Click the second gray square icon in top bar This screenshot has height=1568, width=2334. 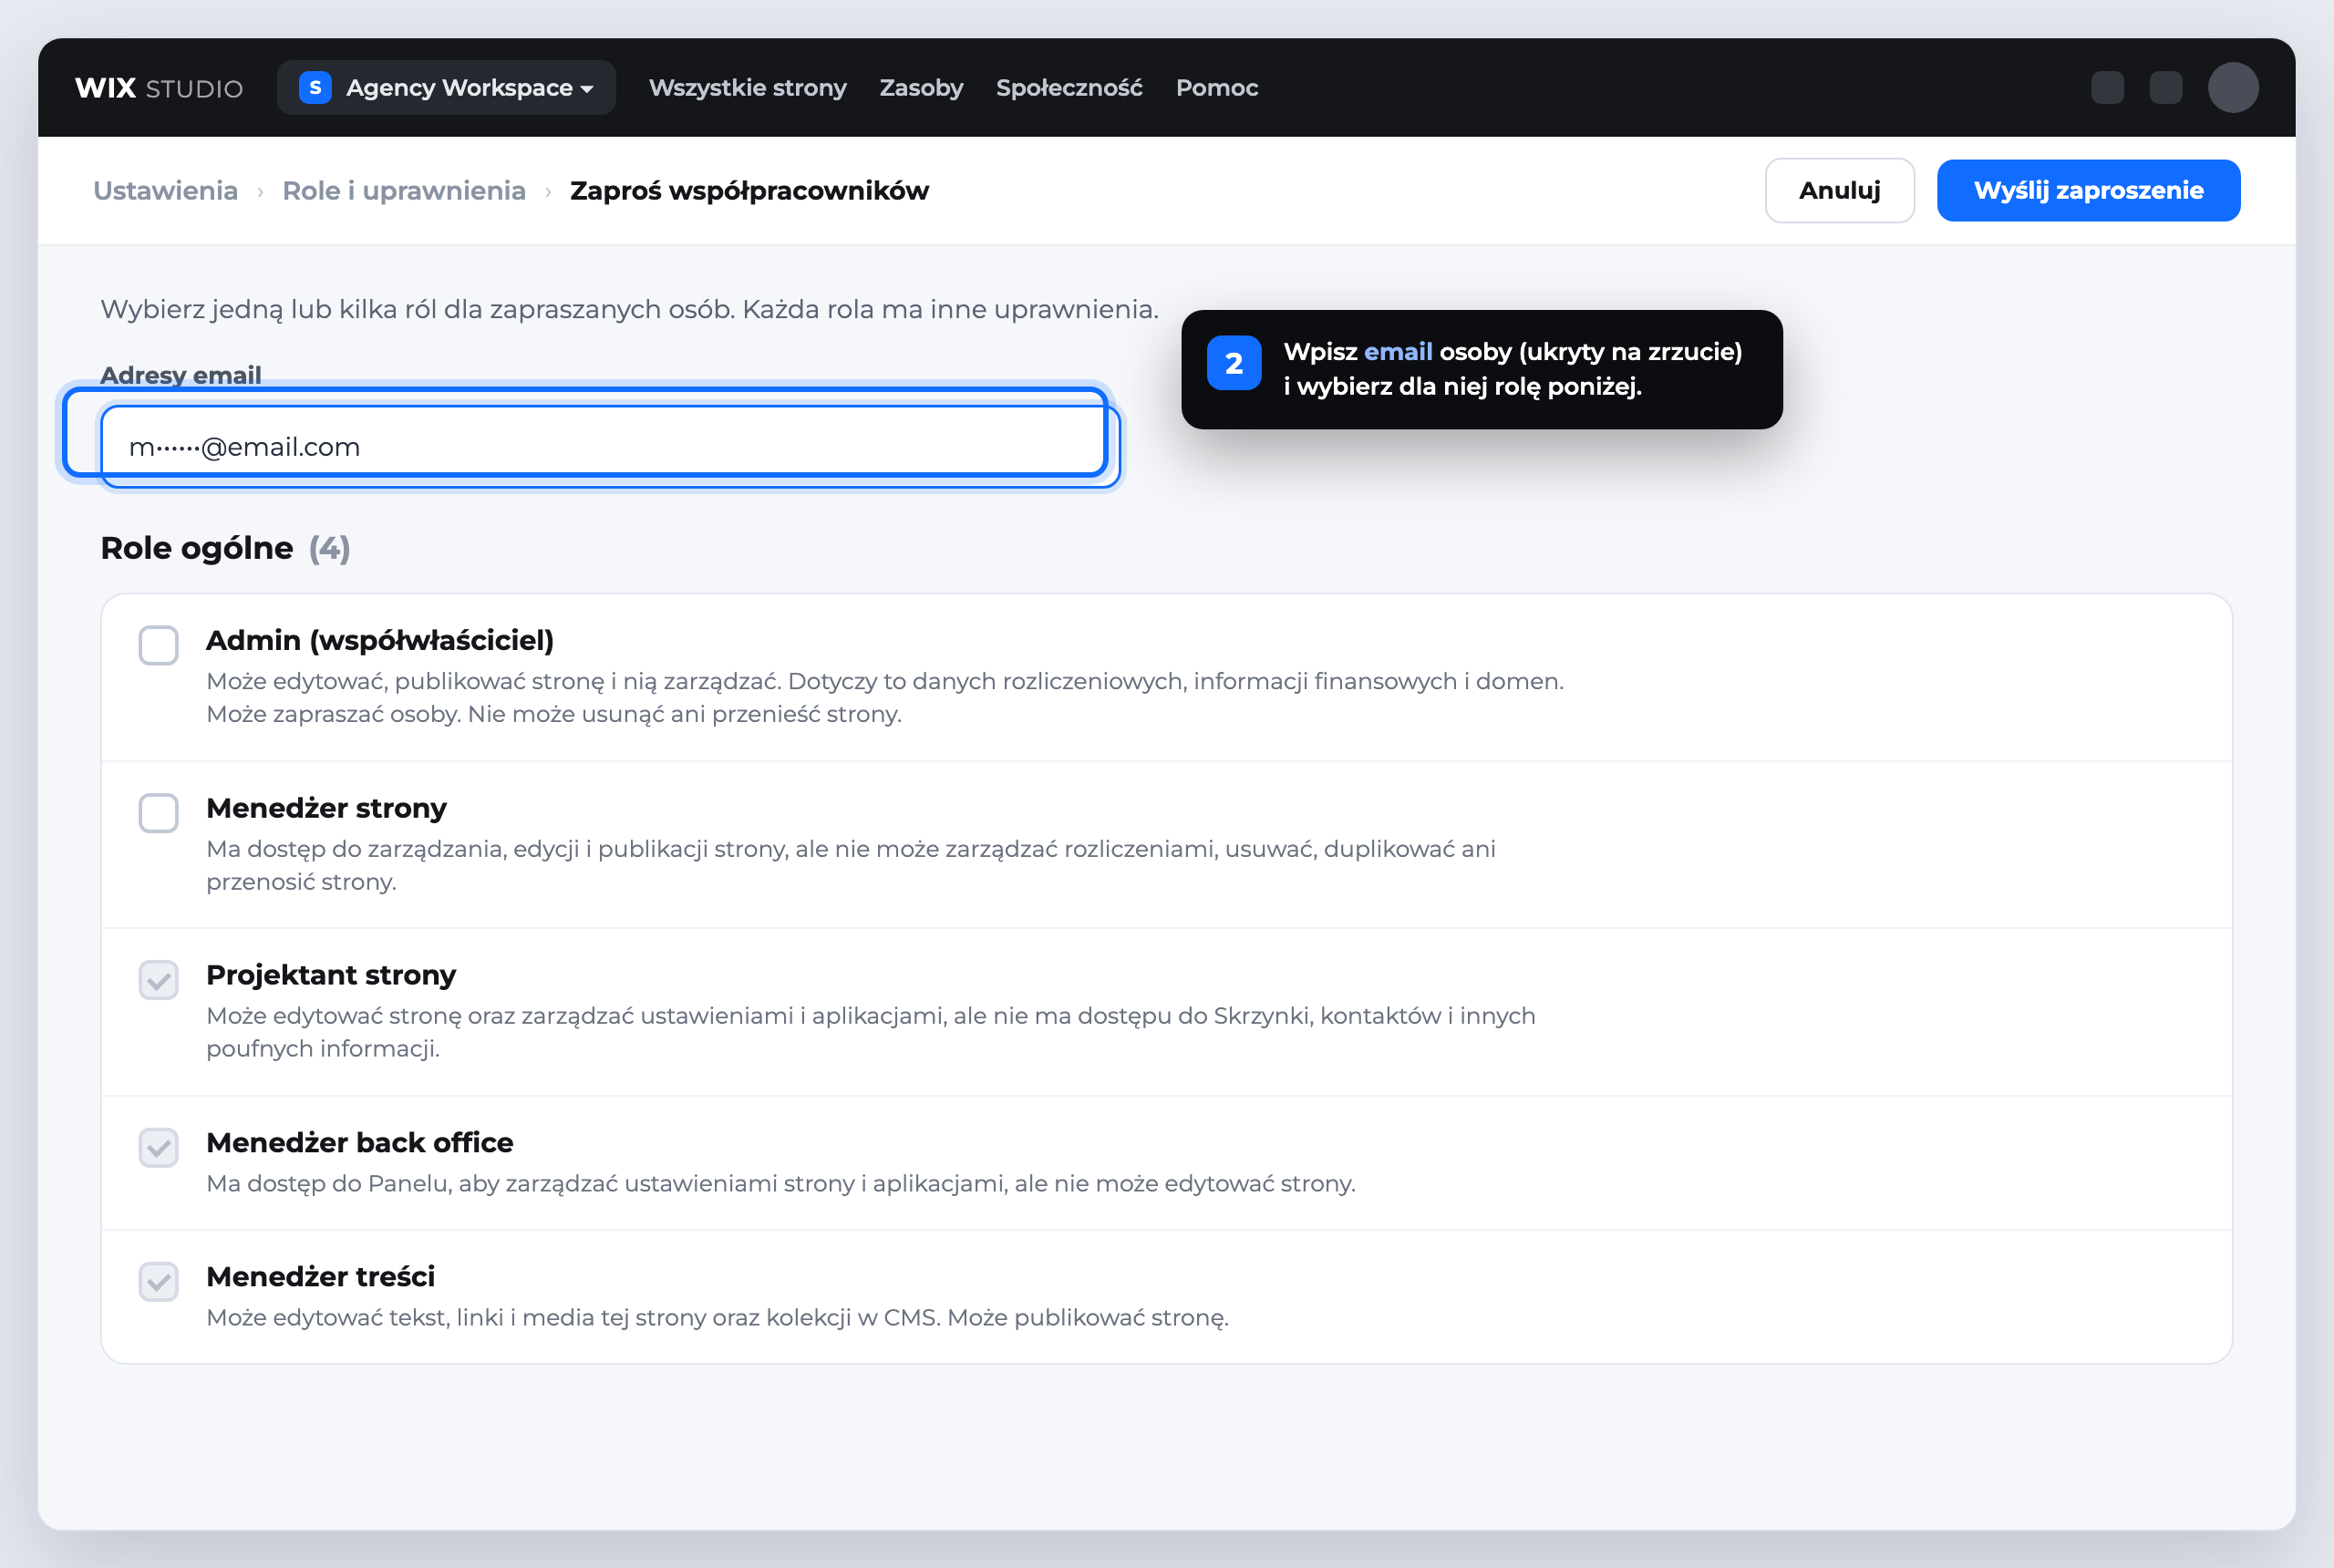tap(2166, 88)
